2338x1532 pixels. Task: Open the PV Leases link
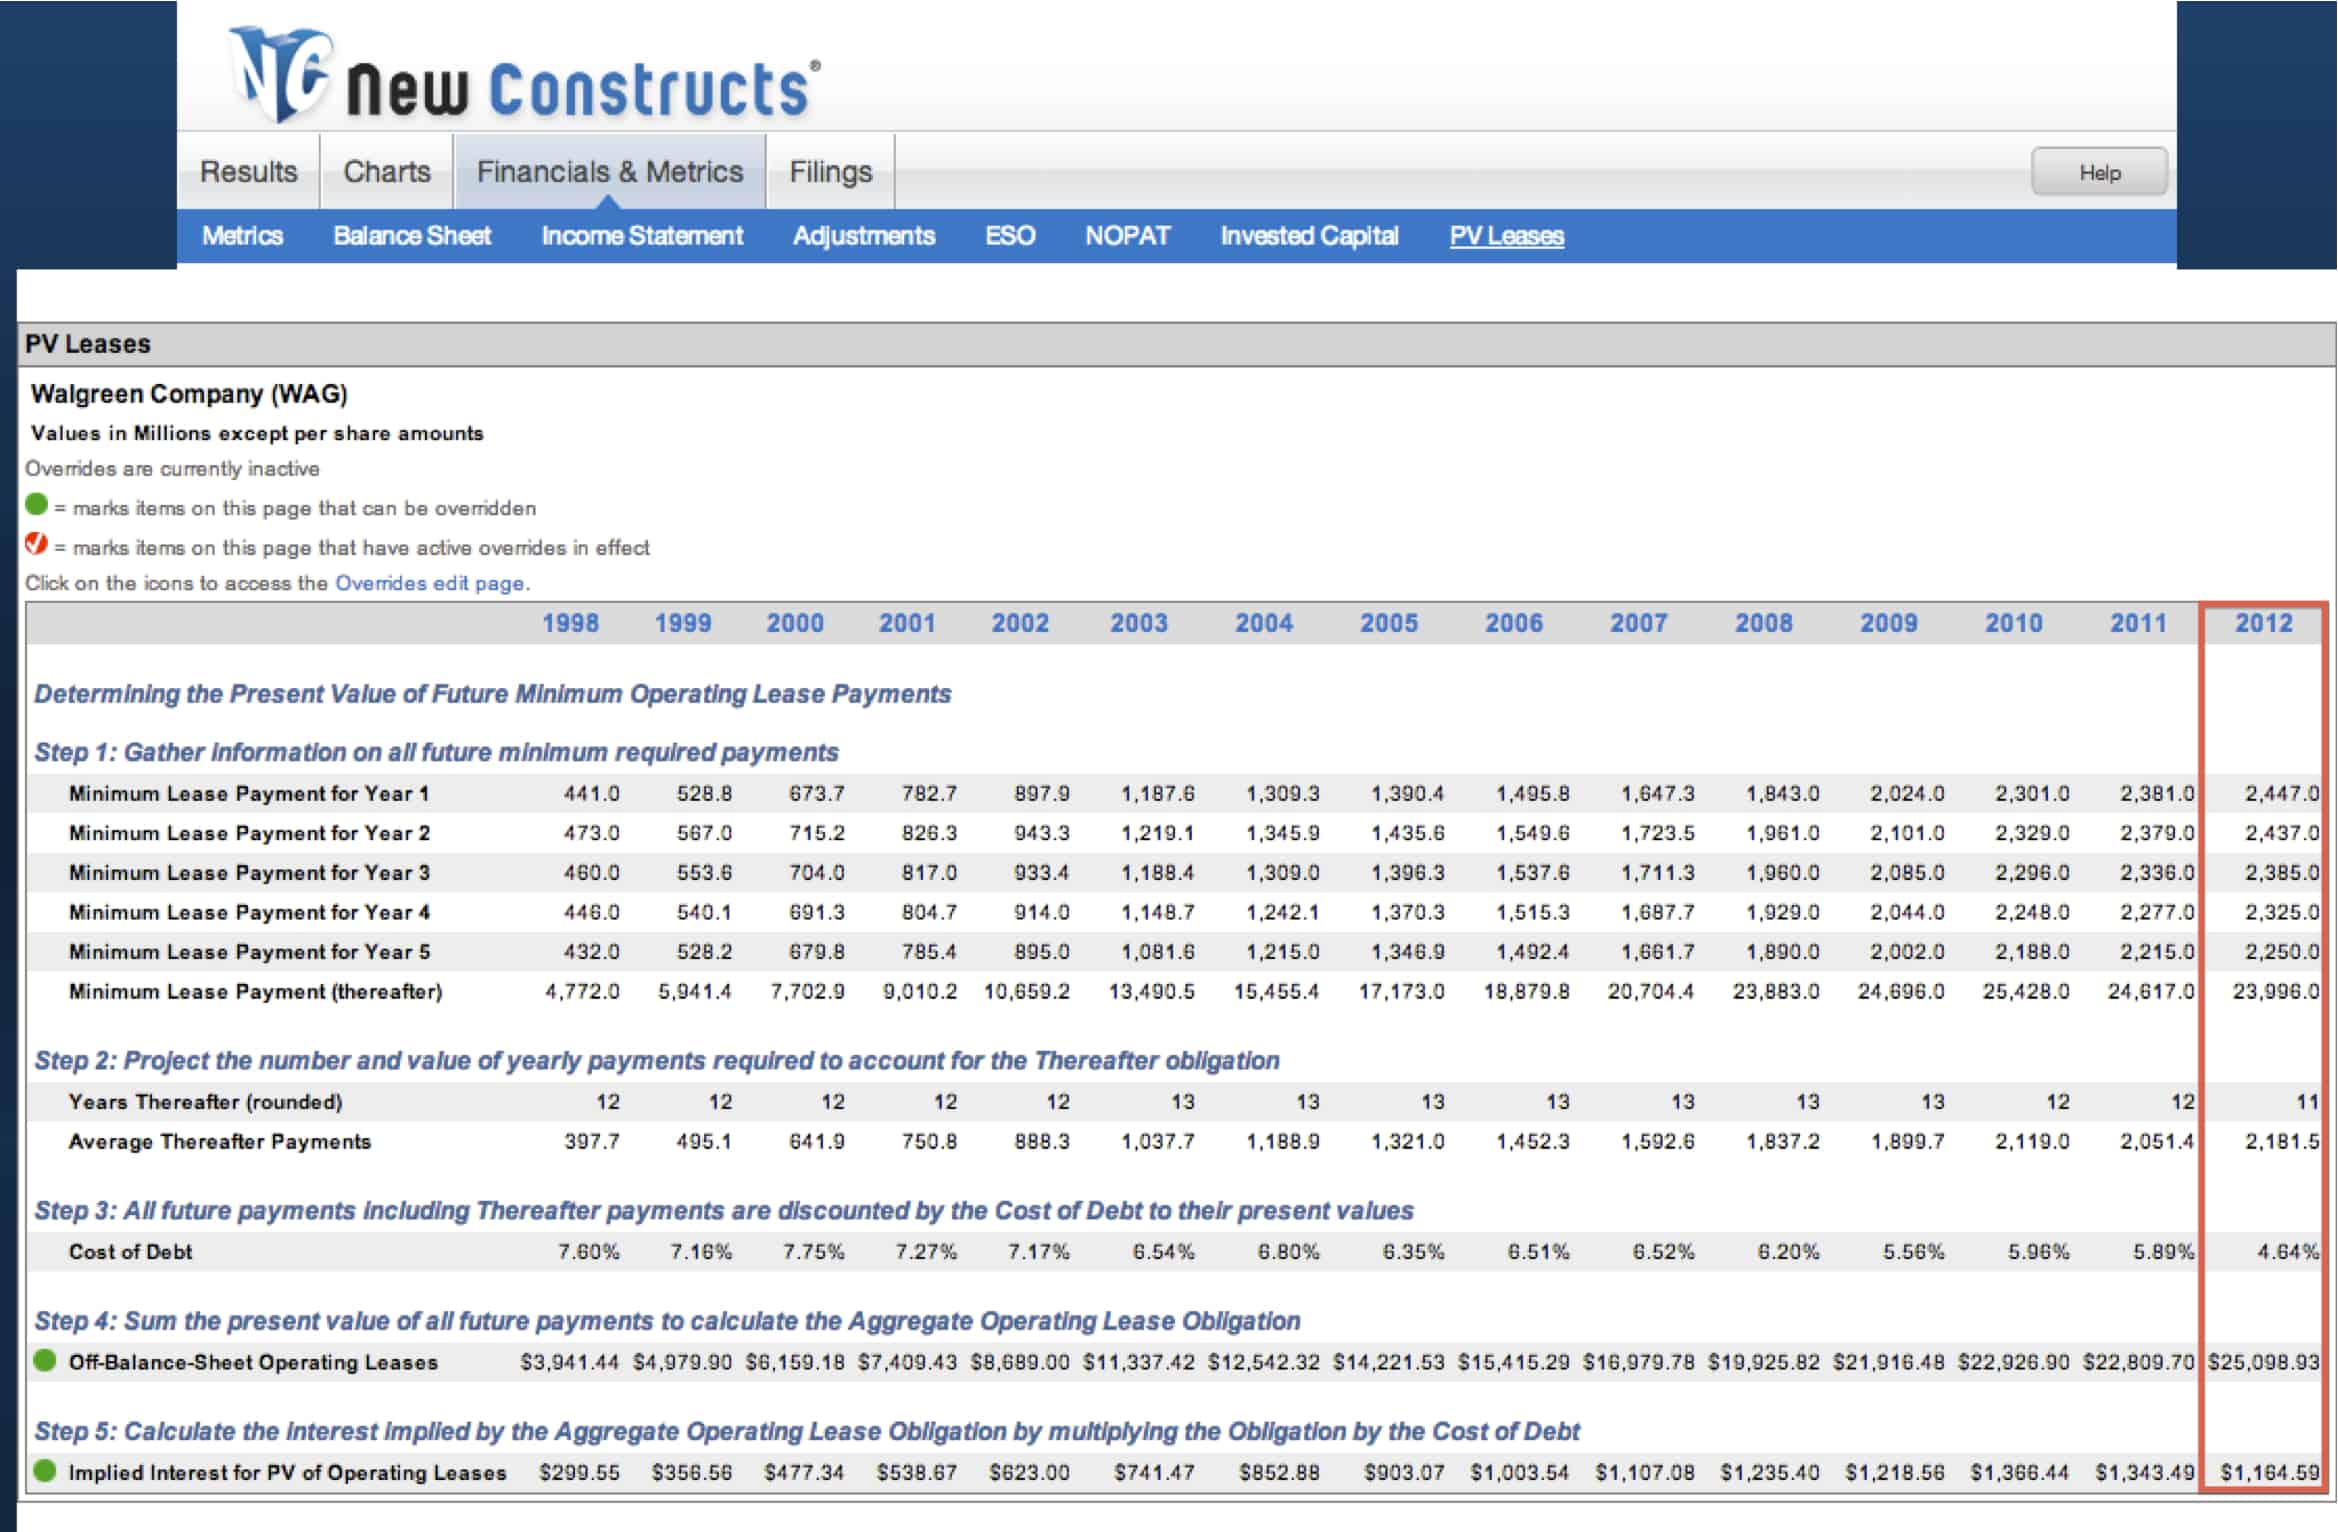1507,236
